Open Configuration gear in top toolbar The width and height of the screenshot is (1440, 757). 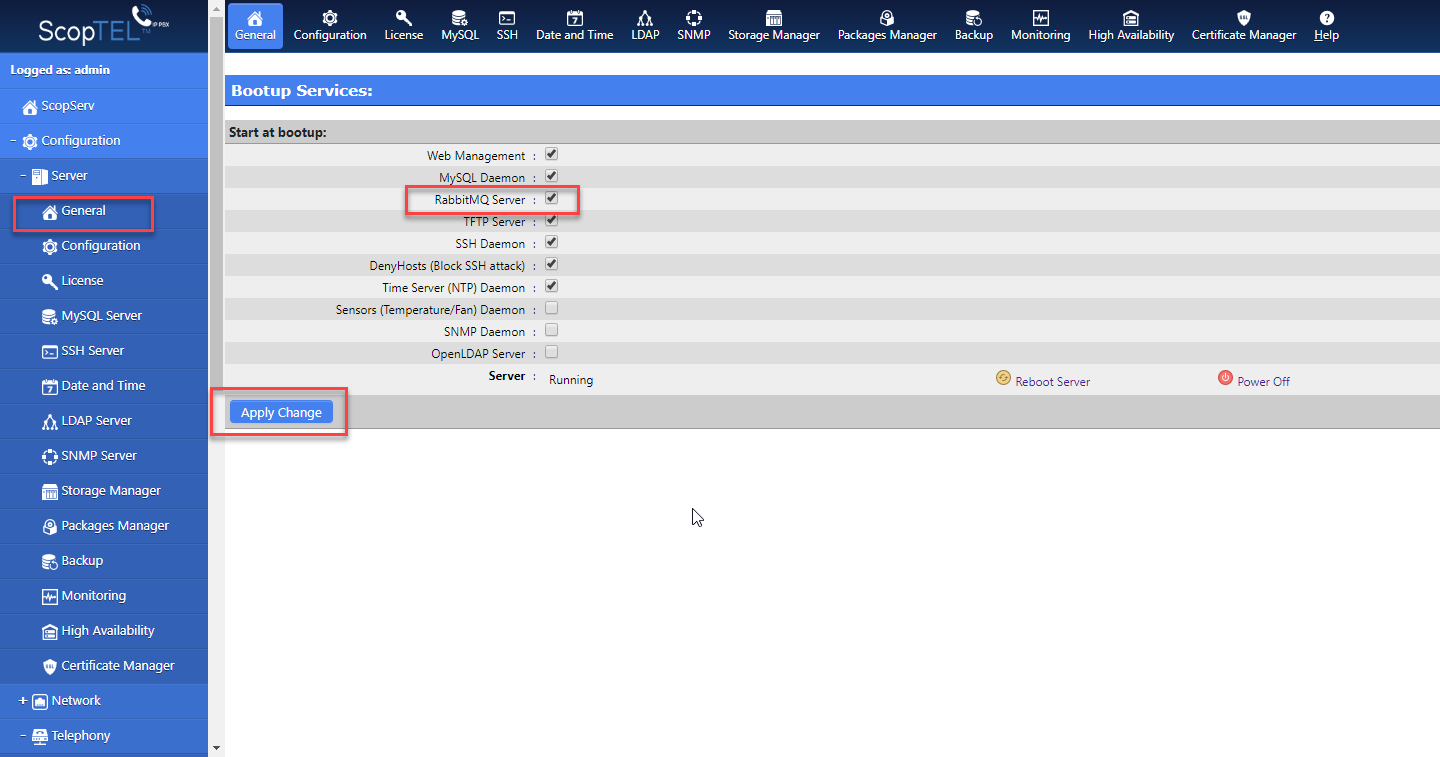tap(330, 26)
